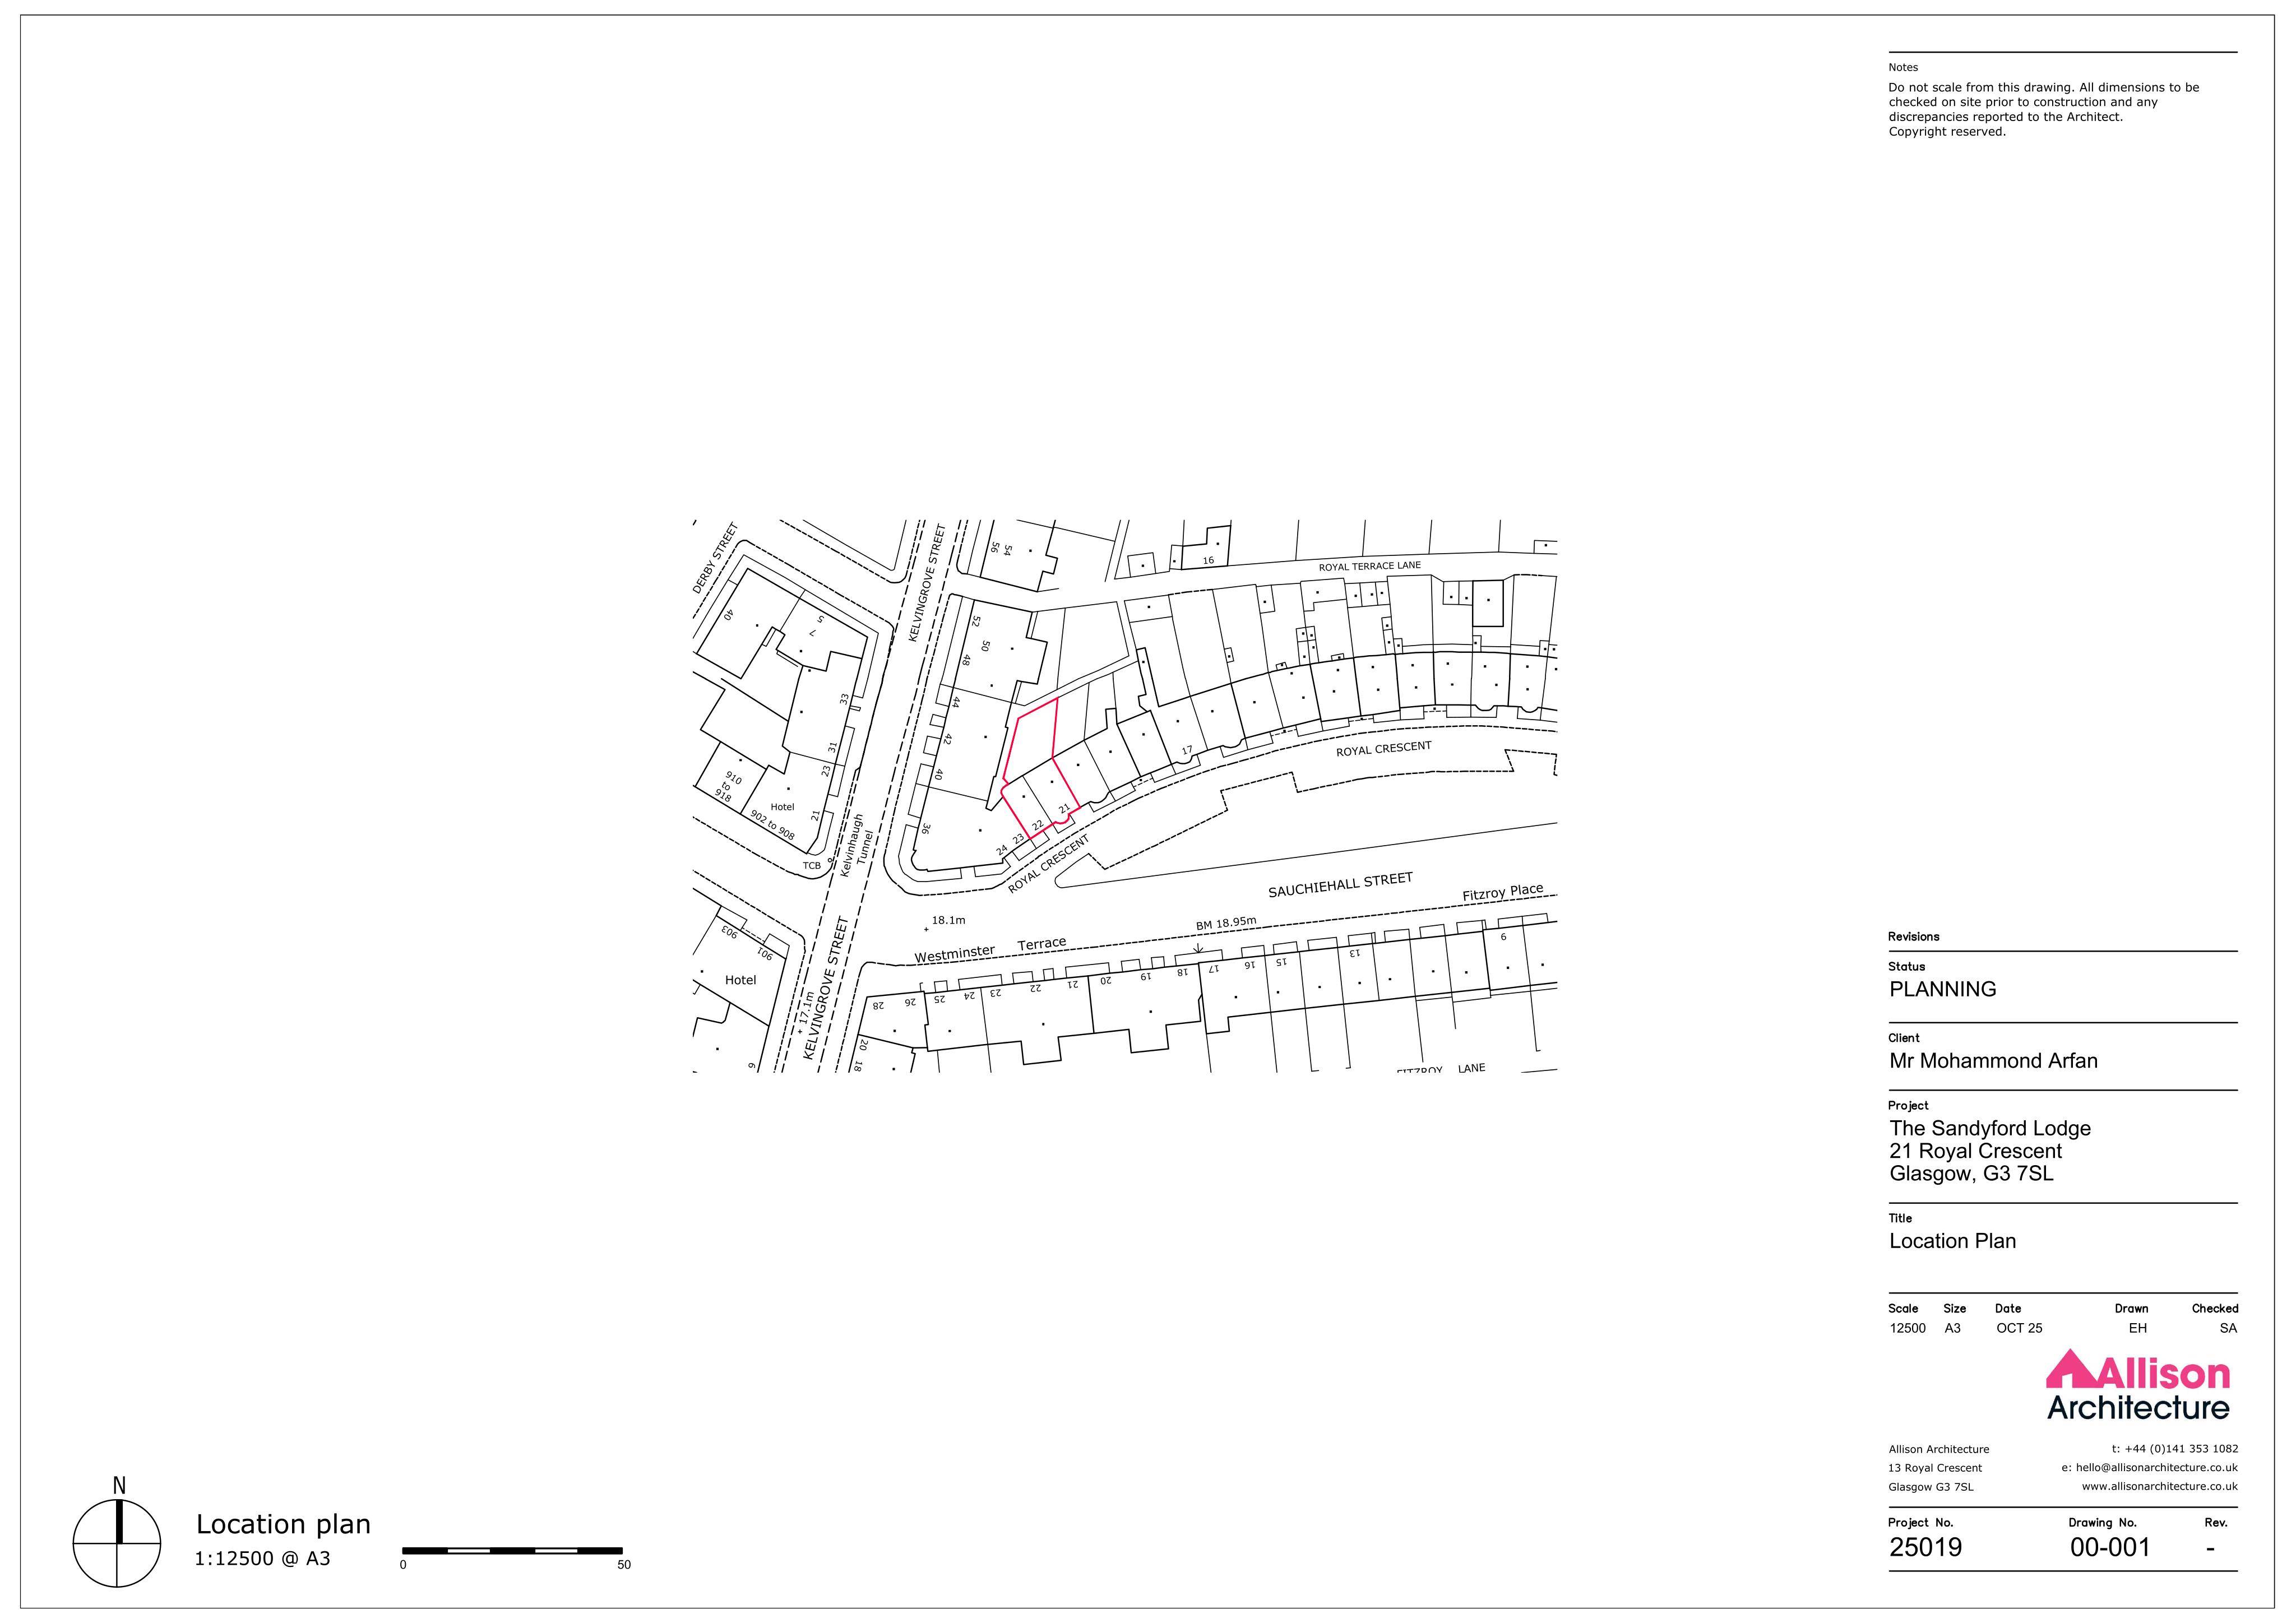
Task: Click the date value 'OCT 25'
Action: tap(2019, 1329)
